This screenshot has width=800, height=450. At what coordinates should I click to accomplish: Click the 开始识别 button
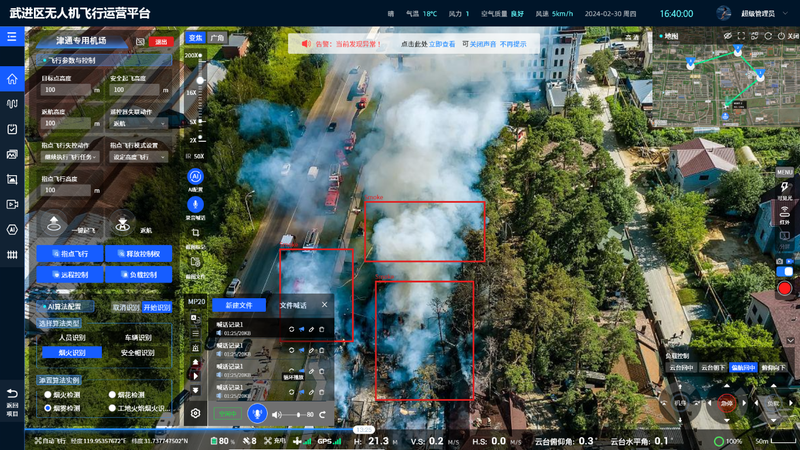(157, 307)
